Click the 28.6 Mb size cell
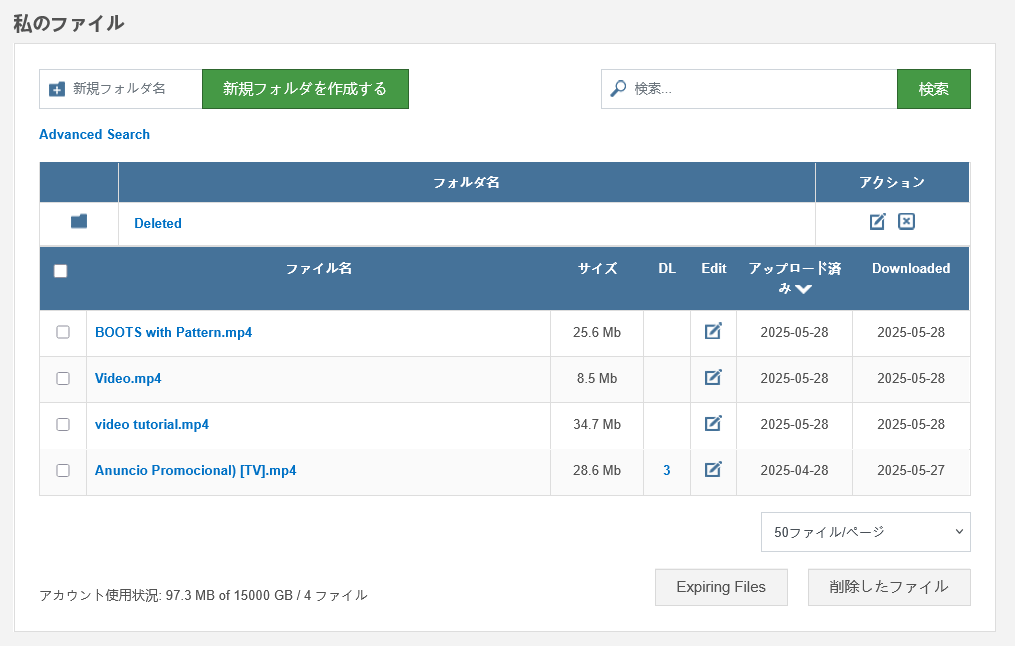Screen dimensions: 1015x646 coord(597,470)
